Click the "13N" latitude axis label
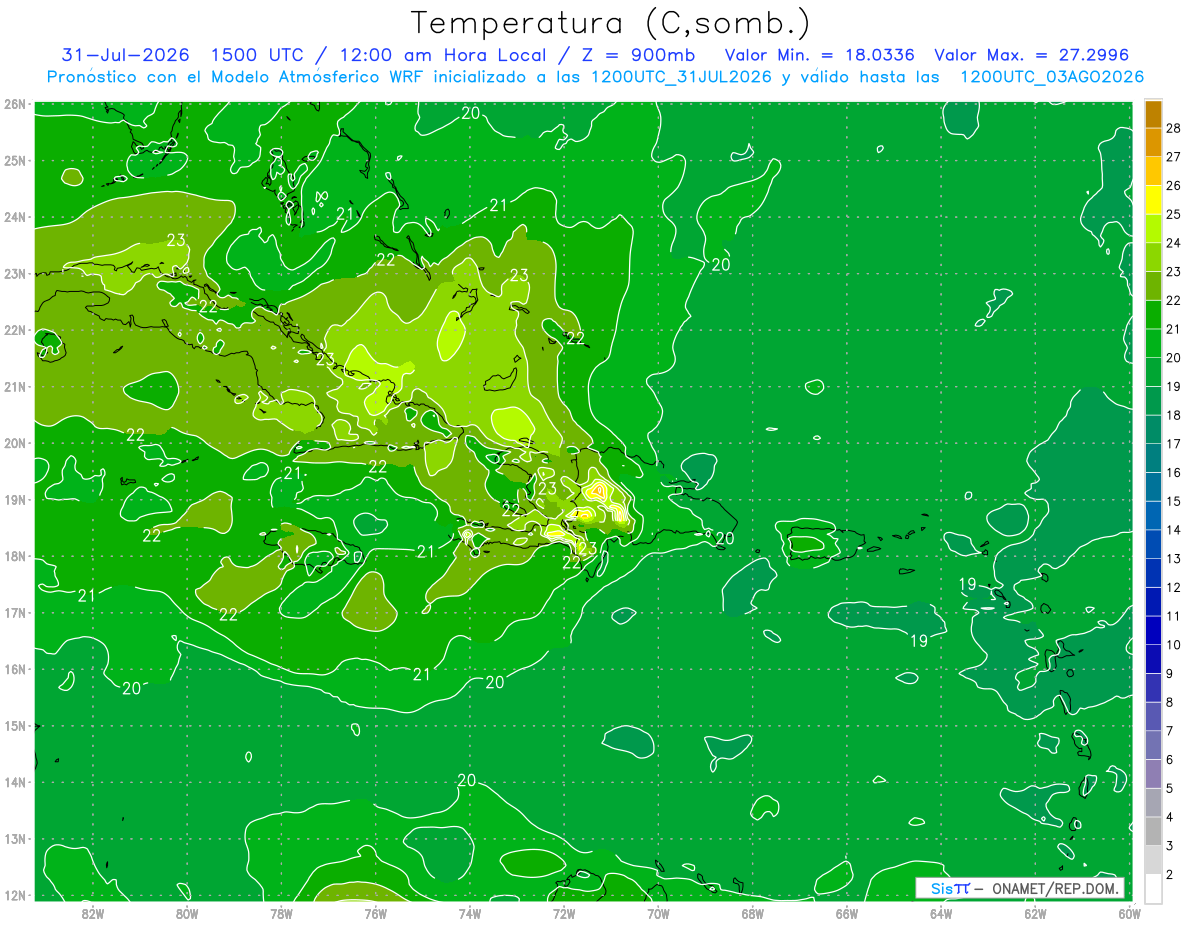The height and width of the screenshot is (927, 1200). coord(15,839)
